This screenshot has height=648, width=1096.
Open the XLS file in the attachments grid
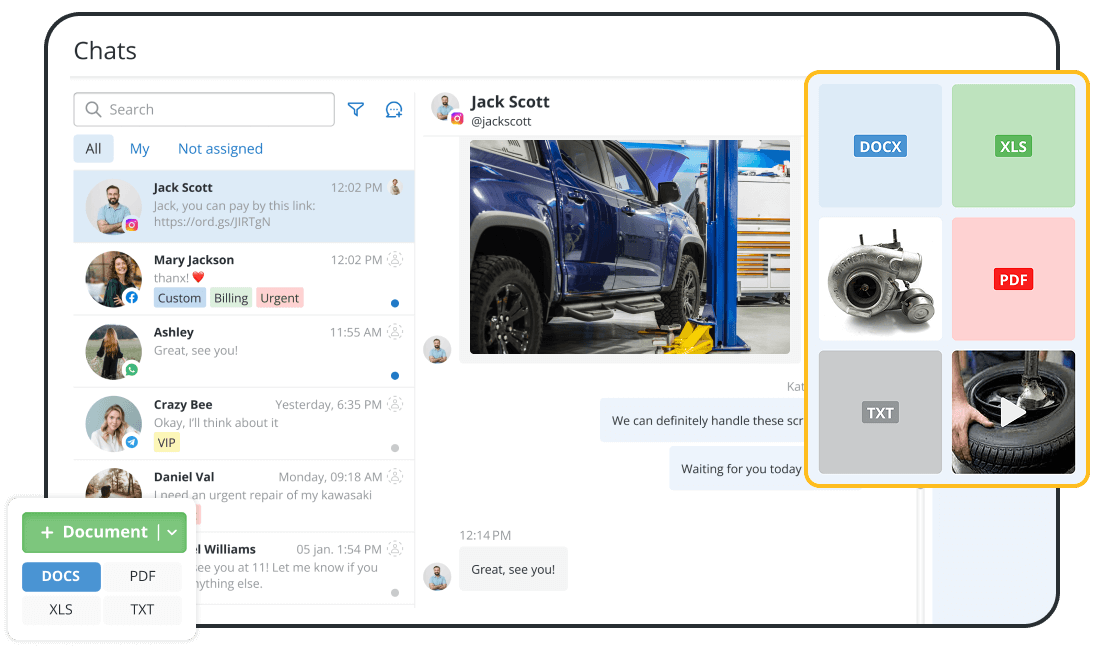point(1013,145)
